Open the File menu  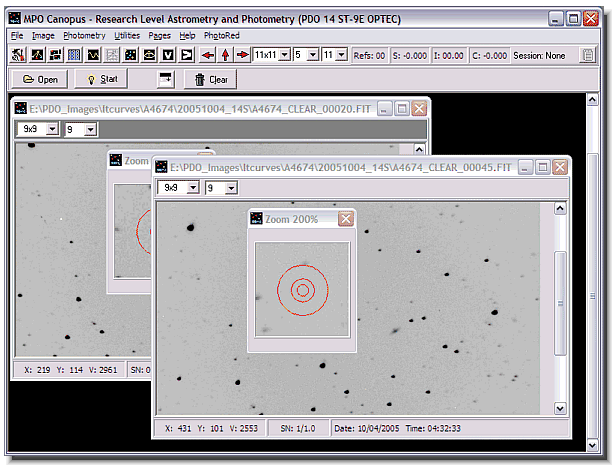click(x=17, y=36)
